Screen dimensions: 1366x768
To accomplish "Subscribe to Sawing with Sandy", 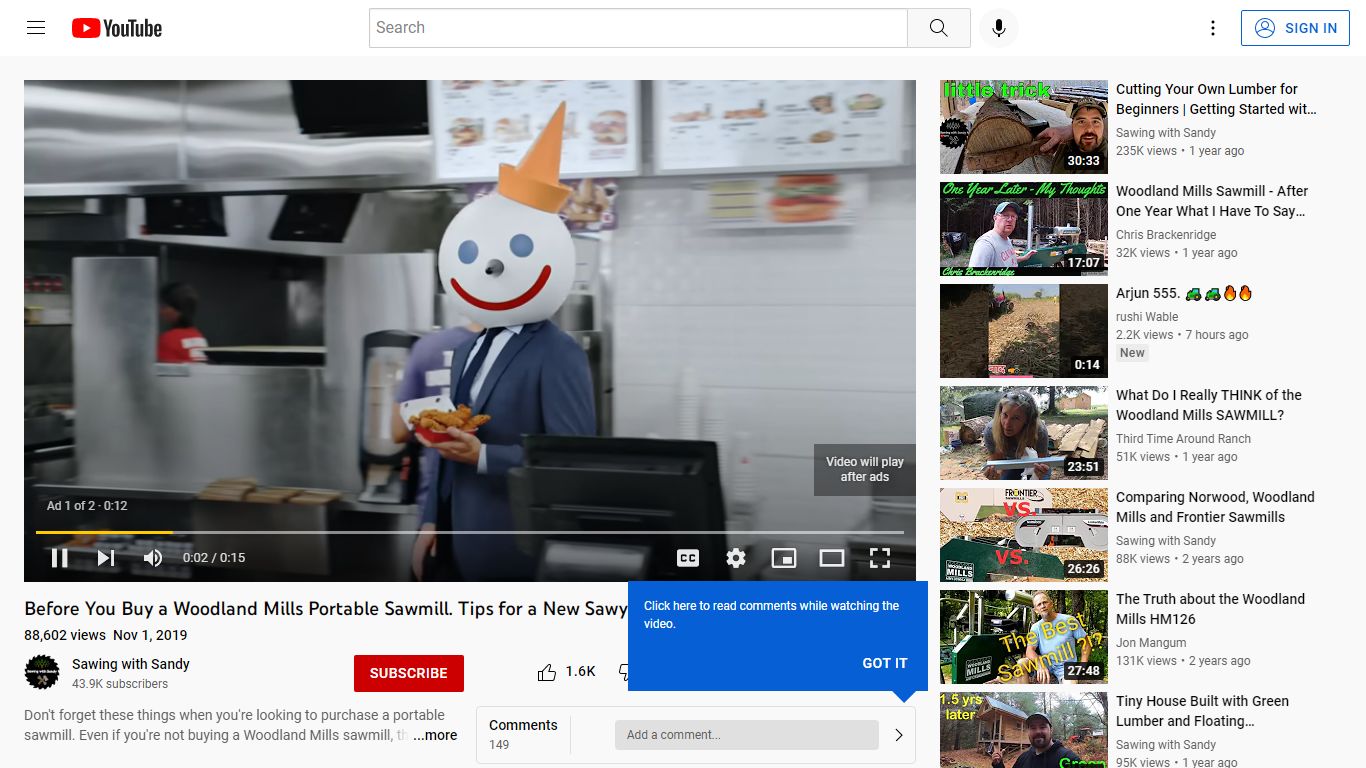I will [409, 673].
